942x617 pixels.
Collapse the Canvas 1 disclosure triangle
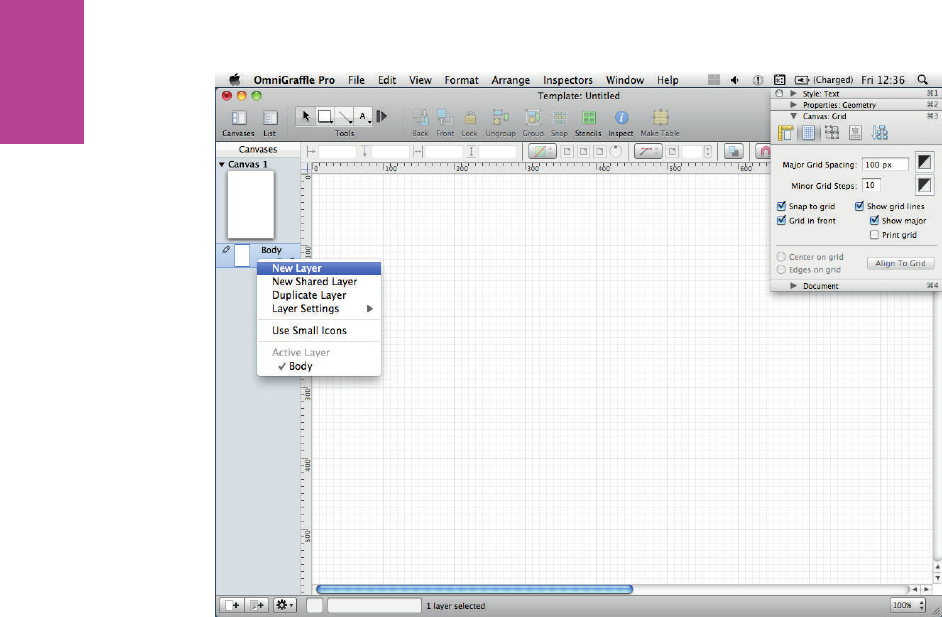click(222, 164)
